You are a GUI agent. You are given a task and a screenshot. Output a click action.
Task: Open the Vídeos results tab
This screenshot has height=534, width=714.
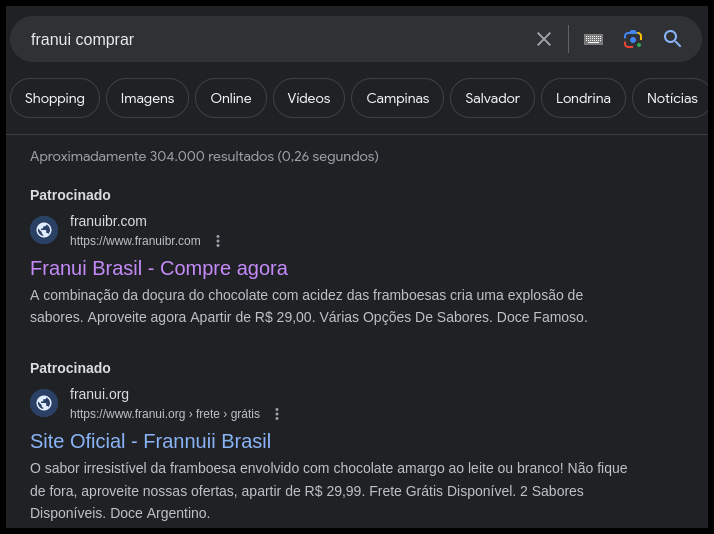click(309, 98)
